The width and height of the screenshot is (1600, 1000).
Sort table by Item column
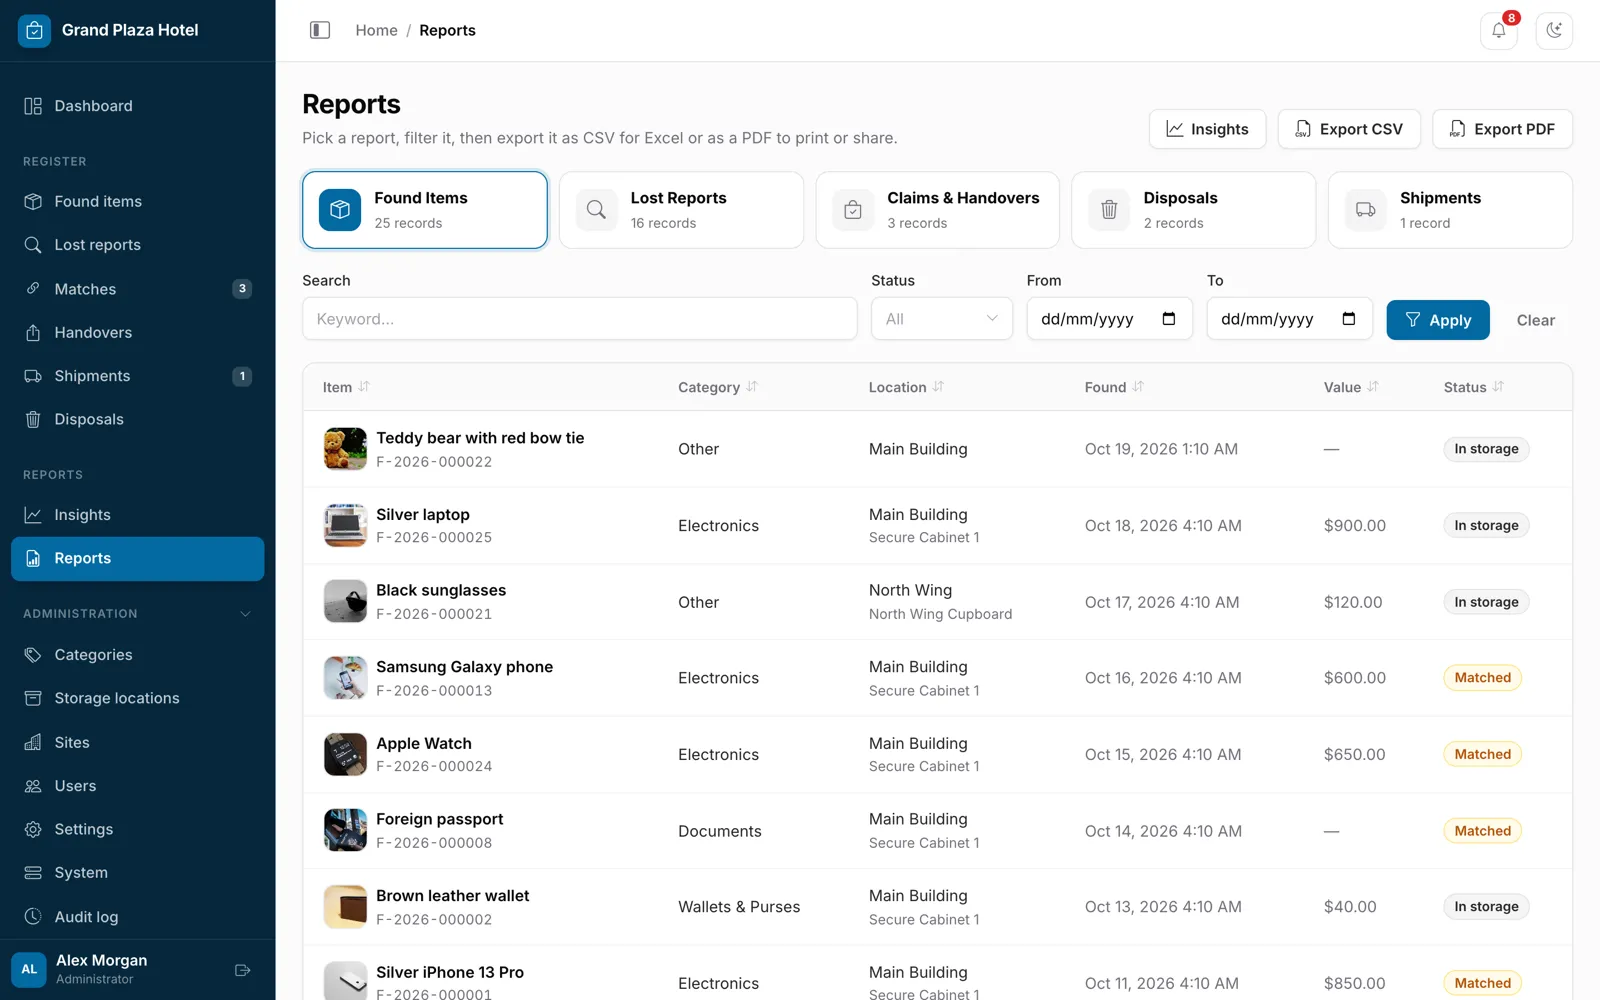(346, 387)
